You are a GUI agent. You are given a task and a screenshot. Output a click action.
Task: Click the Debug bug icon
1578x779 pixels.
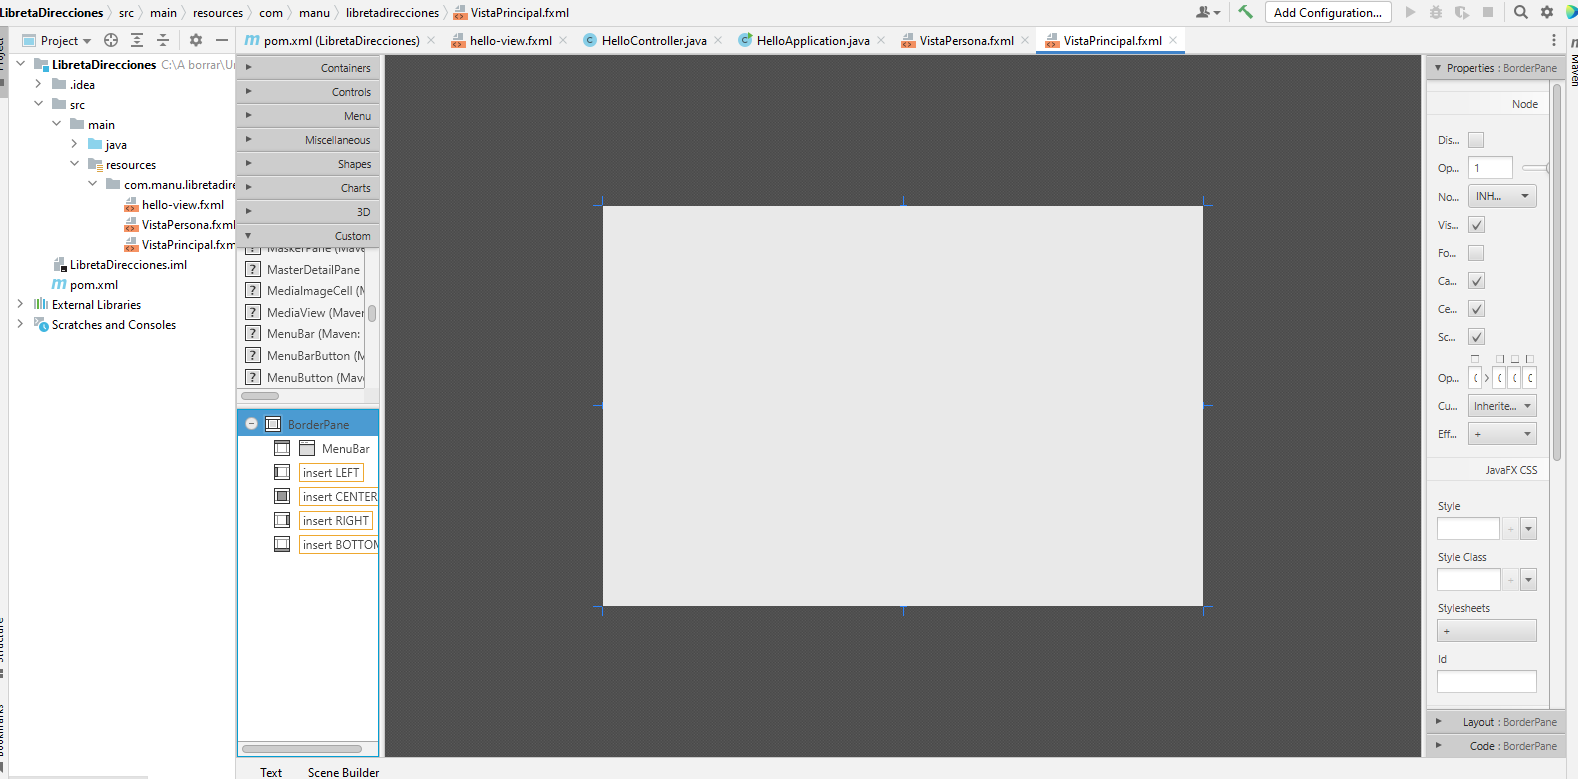1436,12
